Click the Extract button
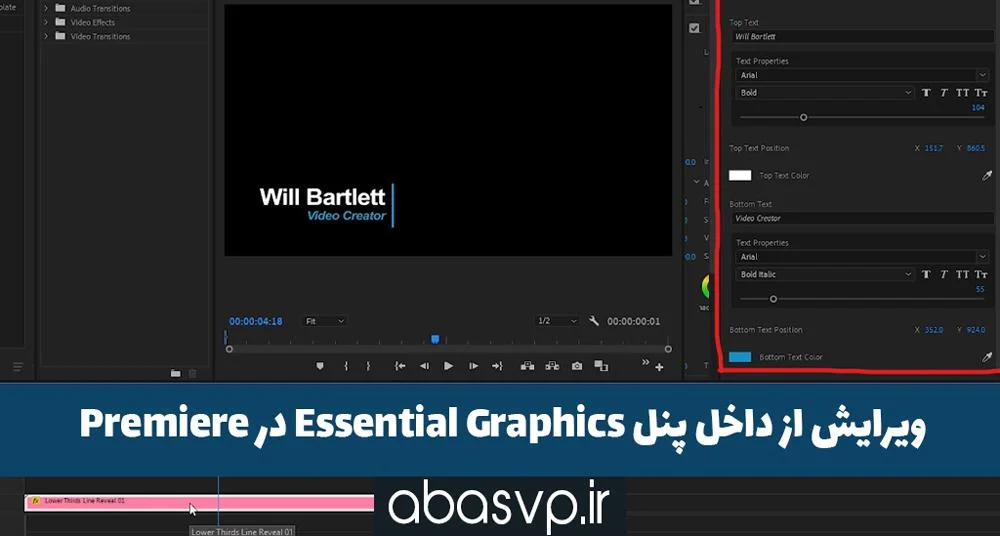Screen dimensions: 1000x536 point(552,366)
